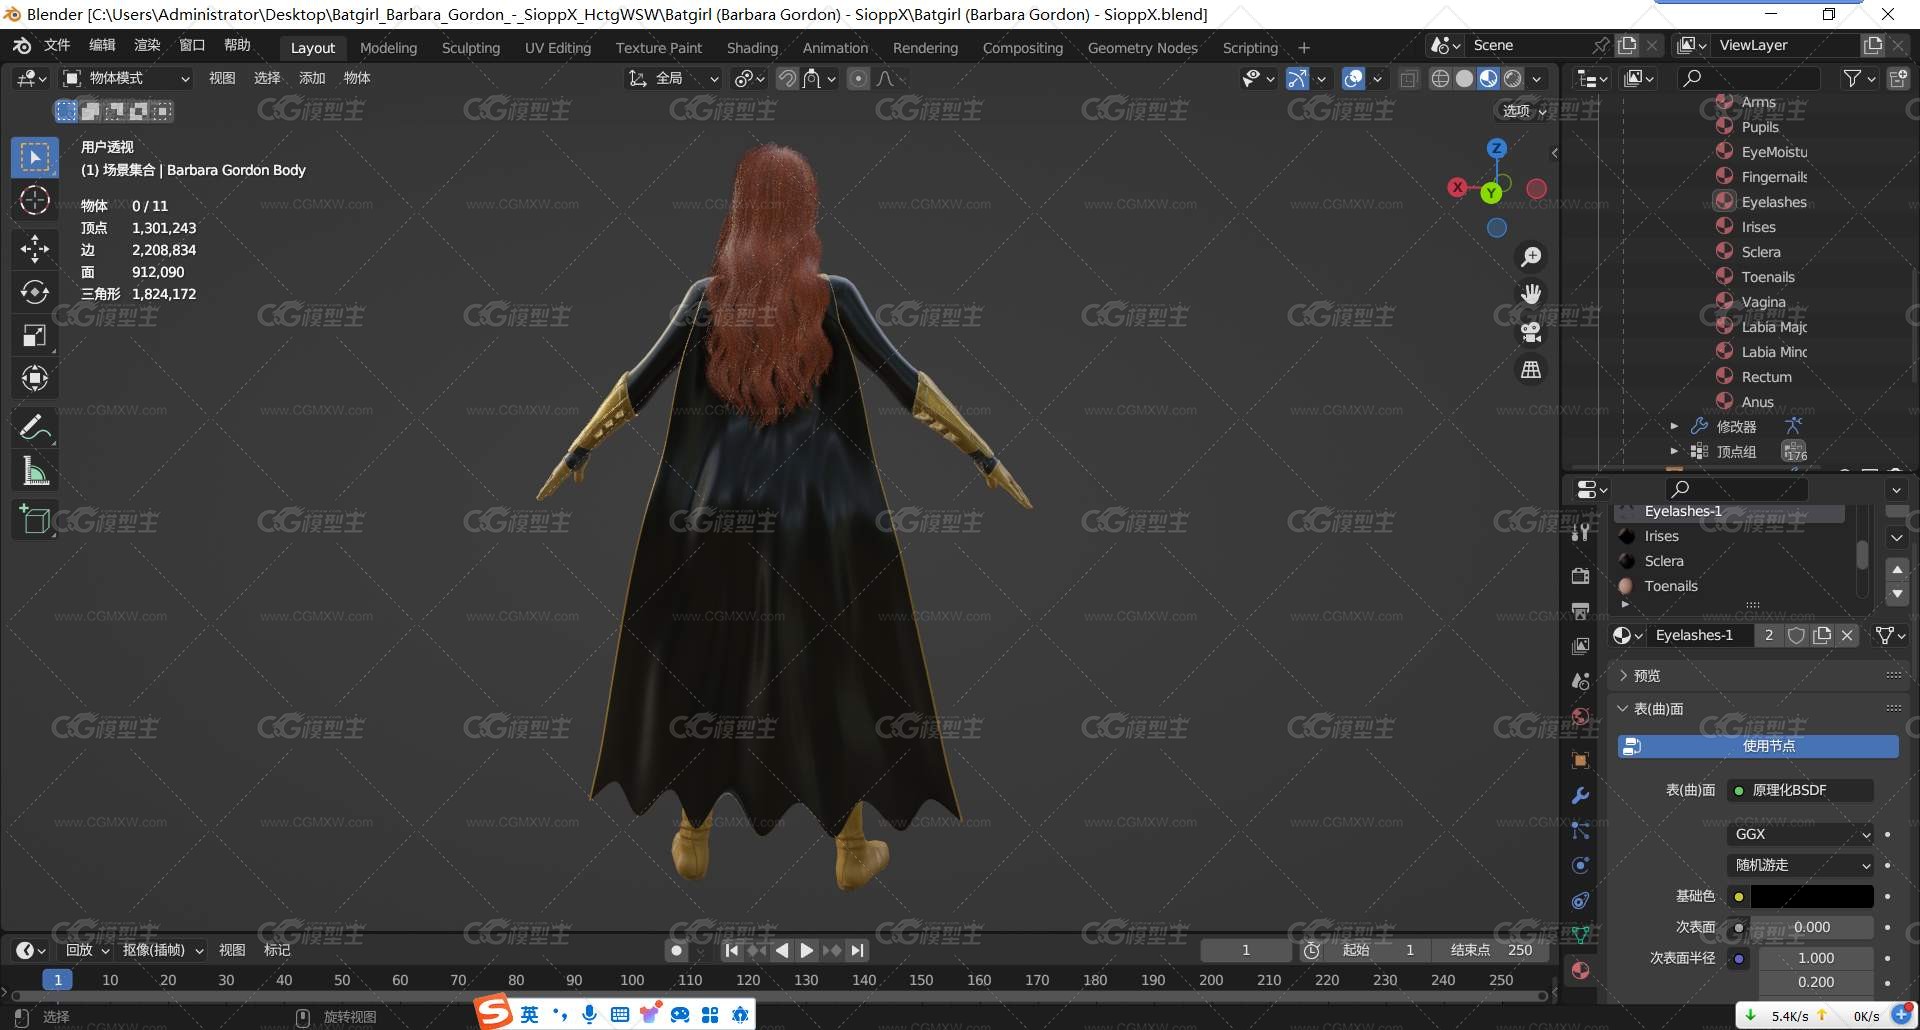1920x1030 pixels.
Task: Open the Scene properties tab
Action: click(x=1580, y=681)
